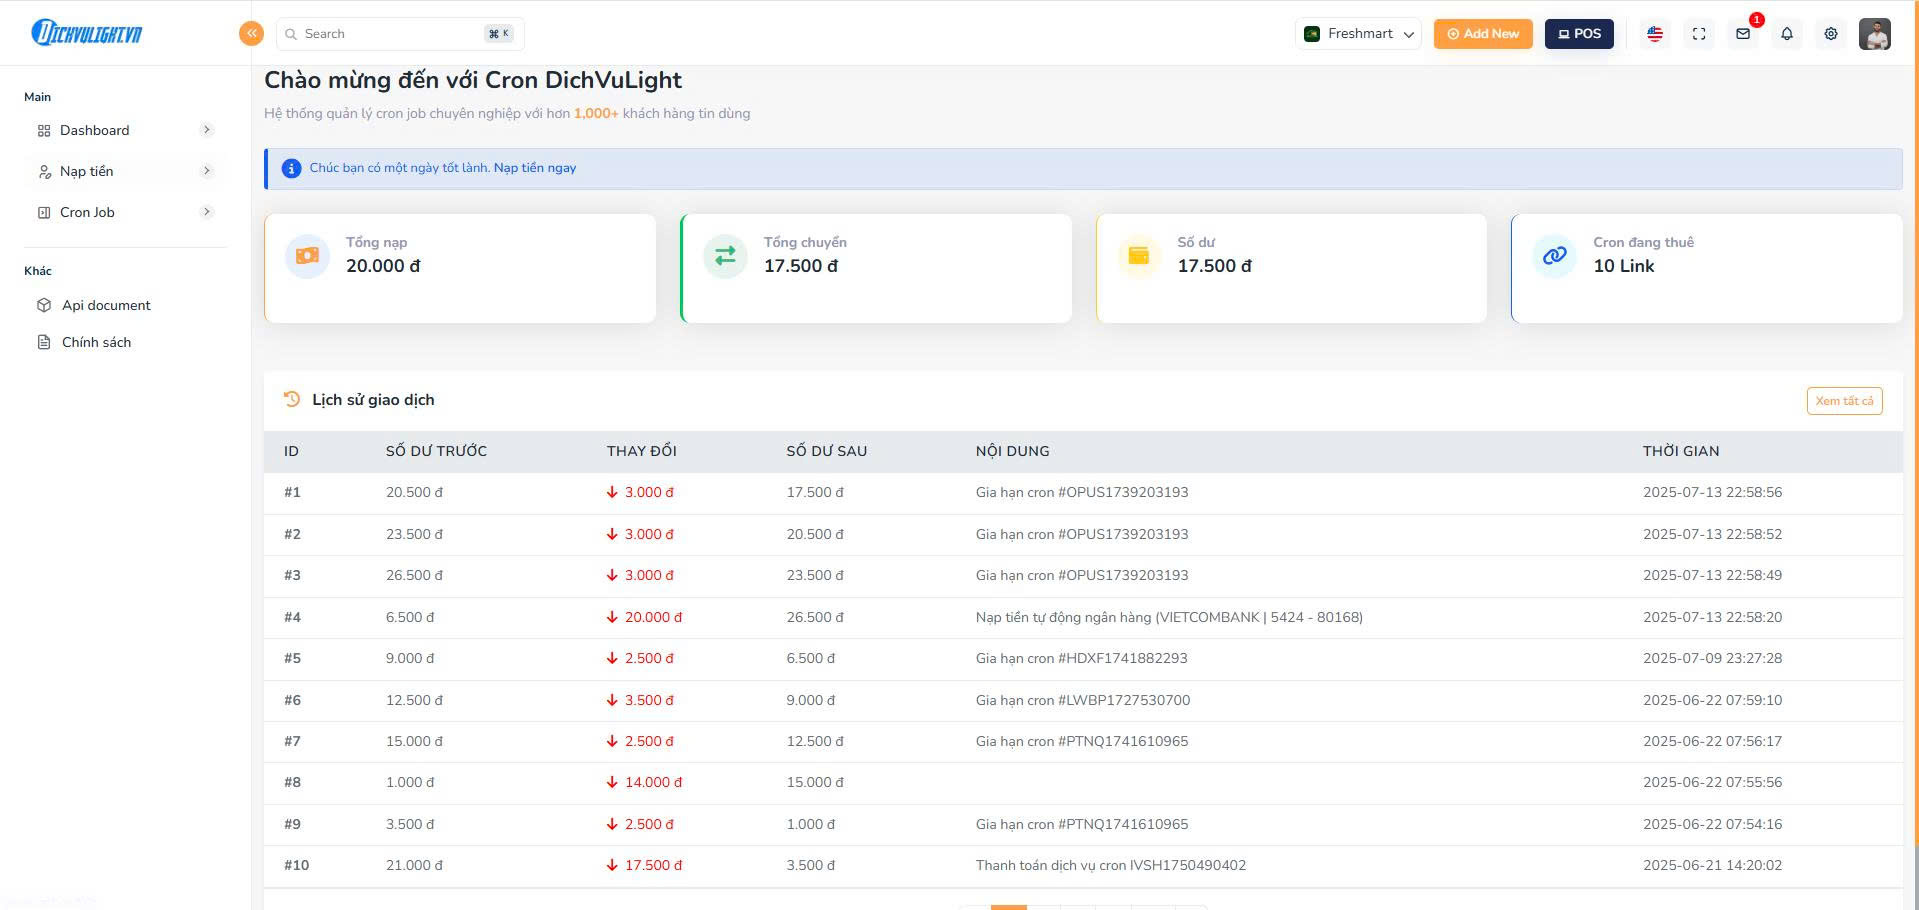The height and width of the screenshot is (910, 1919).
Task: Open the POS button
Action: [x=1579, y=34]
